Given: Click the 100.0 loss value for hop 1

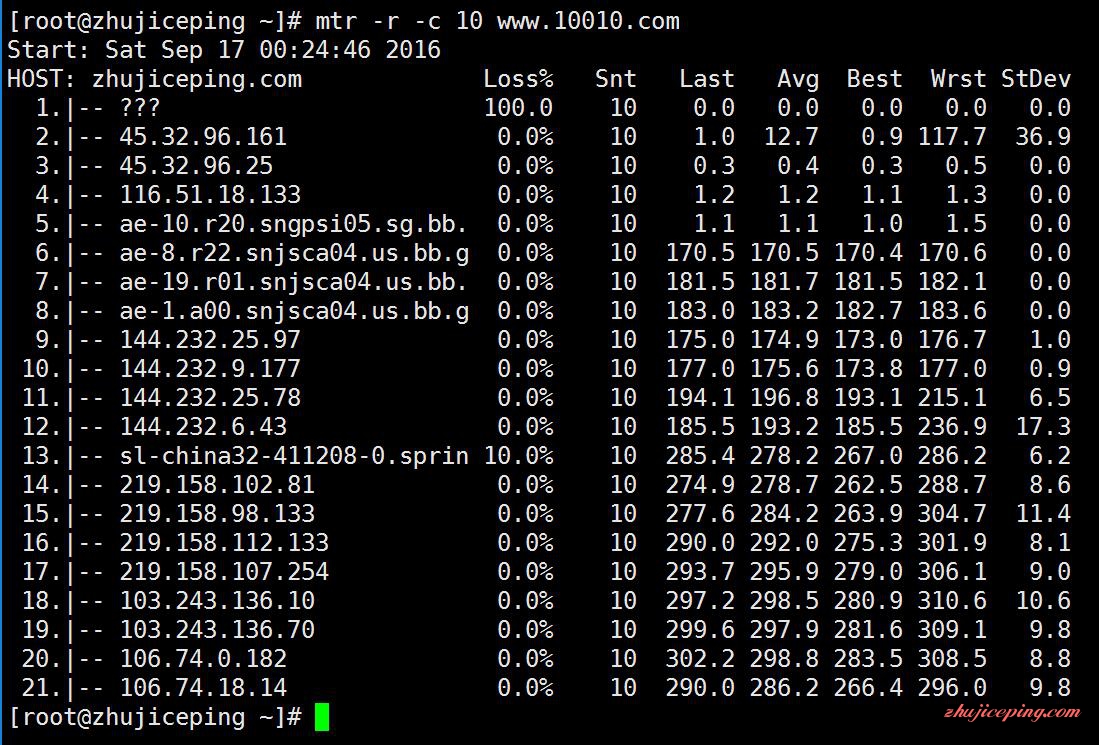Looking at the screenshot, I should (518, 108).
